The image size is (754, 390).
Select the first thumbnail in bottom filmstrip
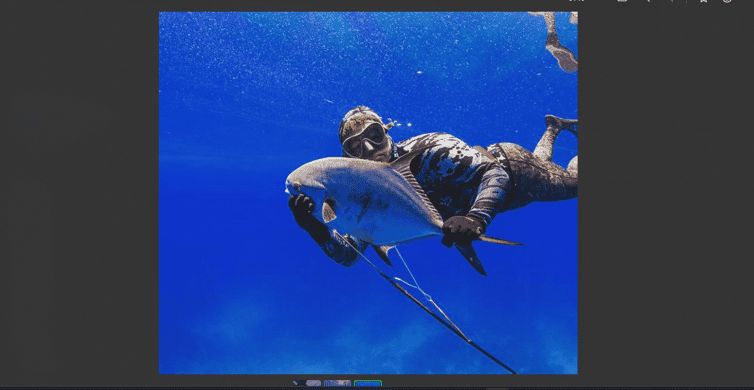(307, 383)
